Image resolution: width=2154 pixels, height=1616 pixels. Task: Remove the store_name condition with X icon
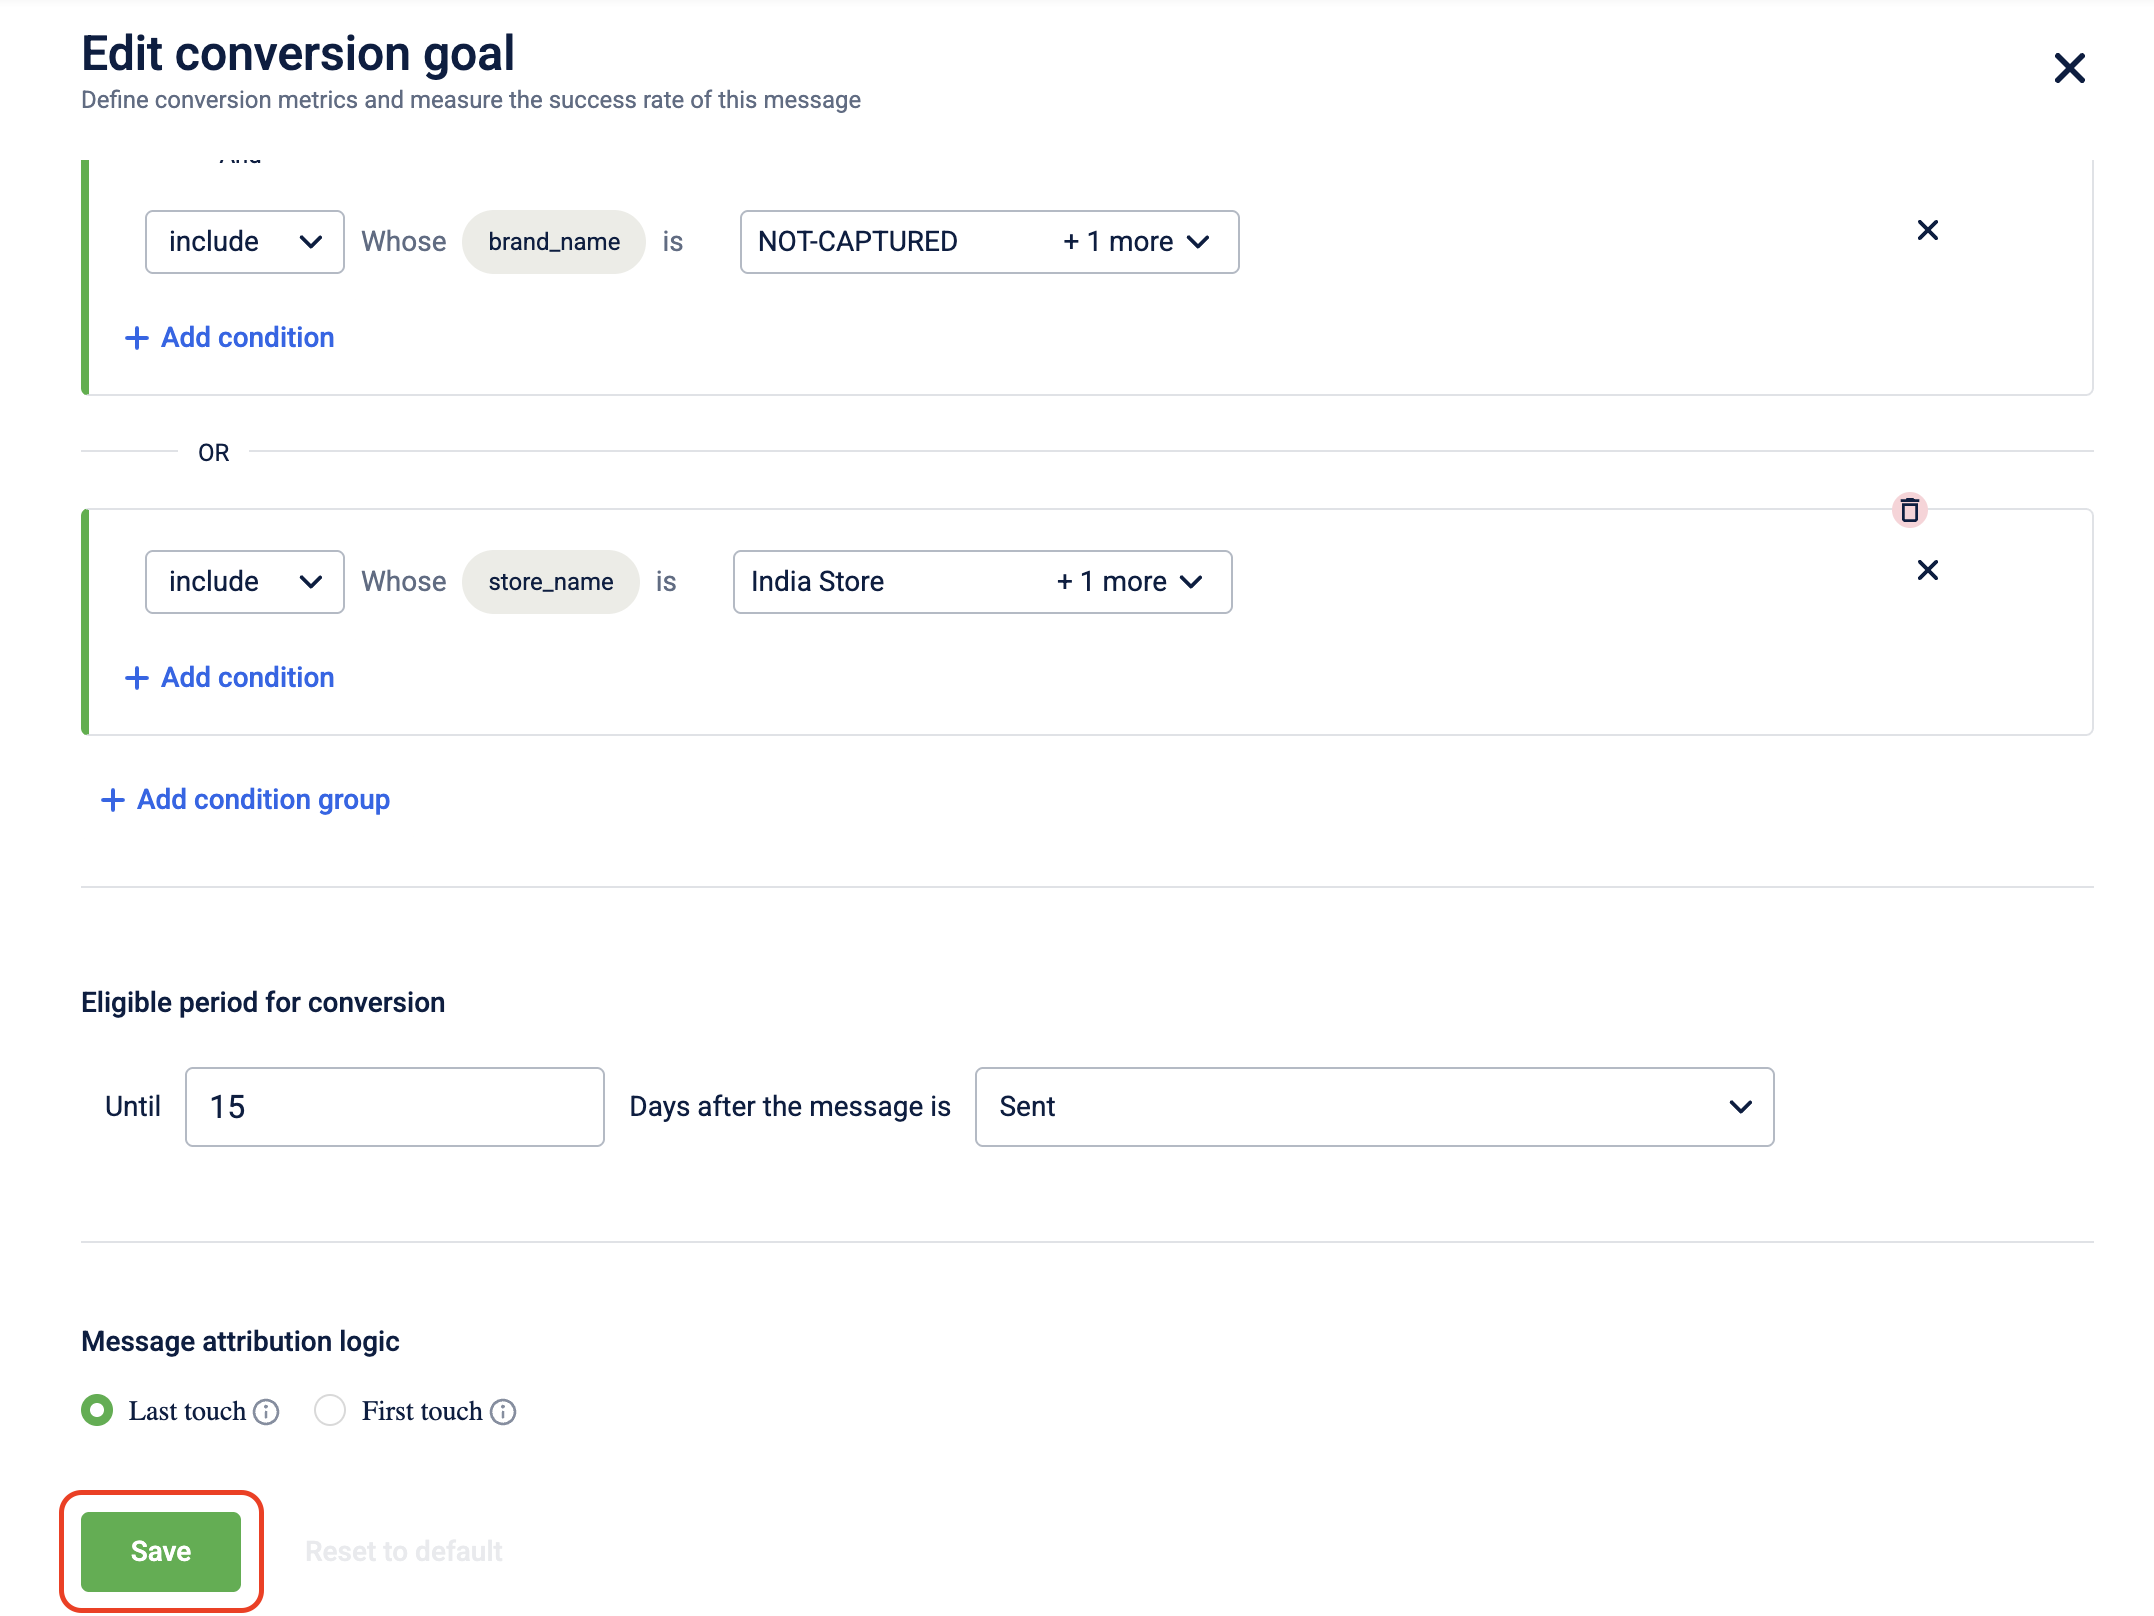pyautogui.click(x=1927, y=571)
